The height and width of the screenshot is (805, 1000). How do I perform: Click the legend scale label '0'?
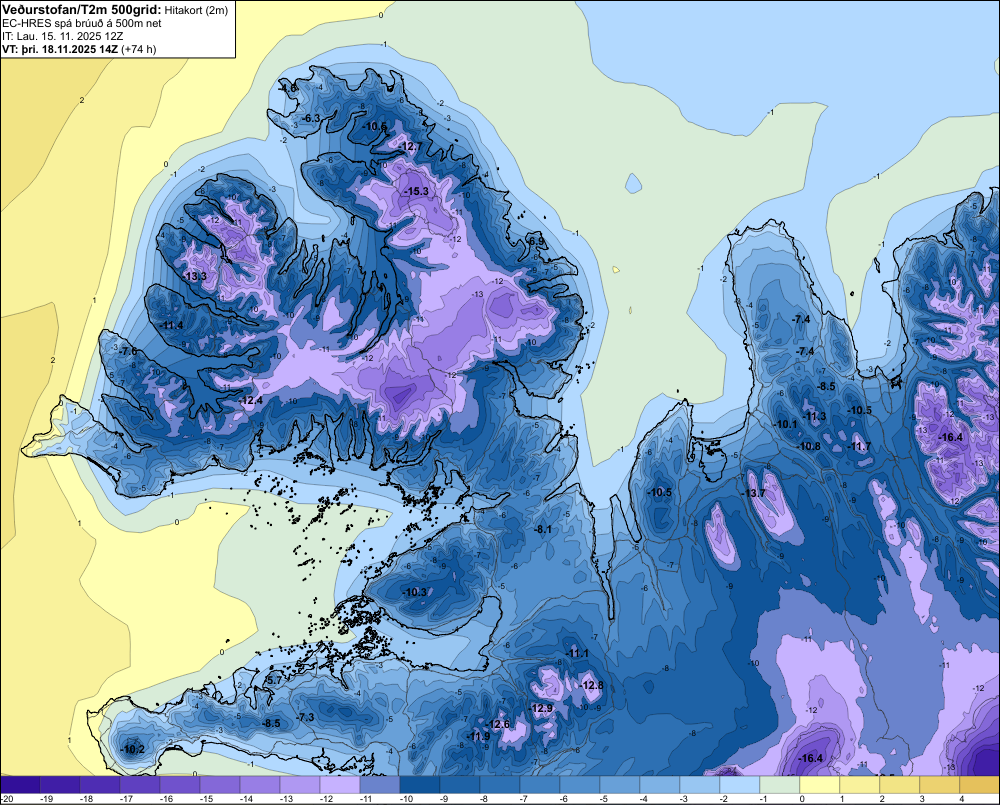point(802,799)
